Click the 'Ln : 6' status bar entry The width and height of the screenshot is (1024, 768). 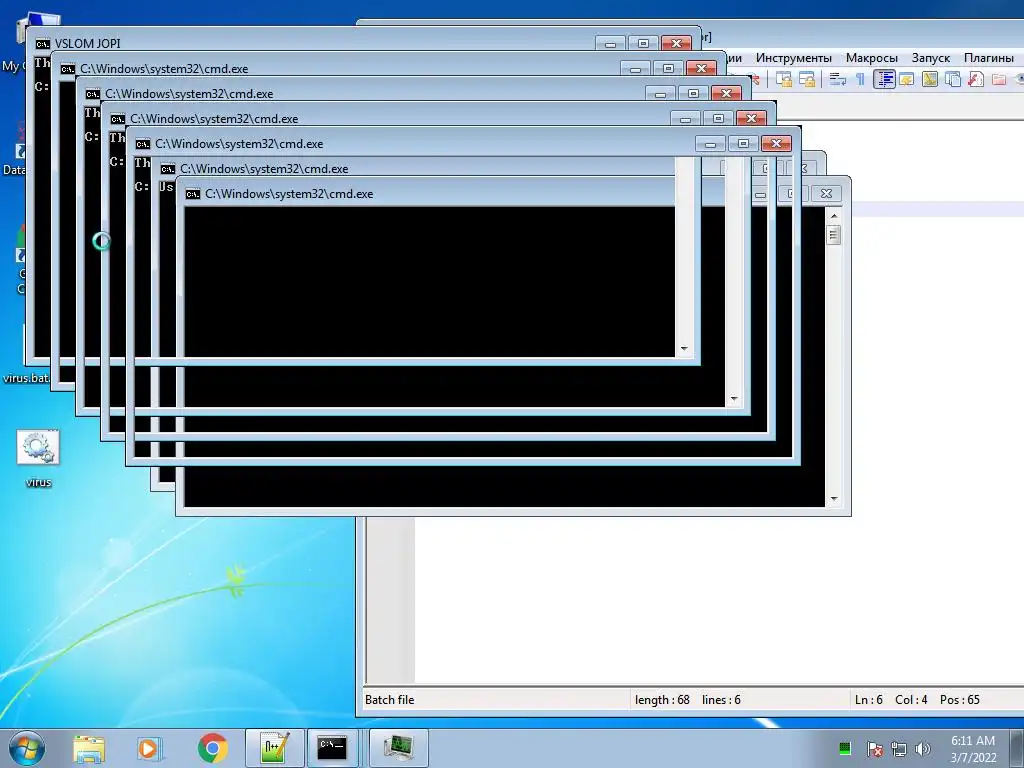click(869, 699)
